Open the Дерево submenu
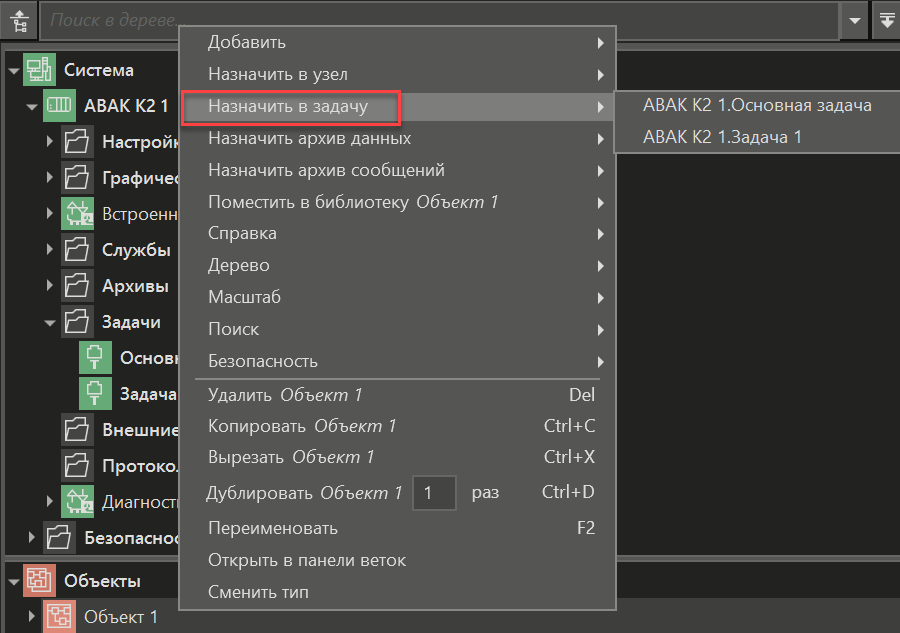 397,266
